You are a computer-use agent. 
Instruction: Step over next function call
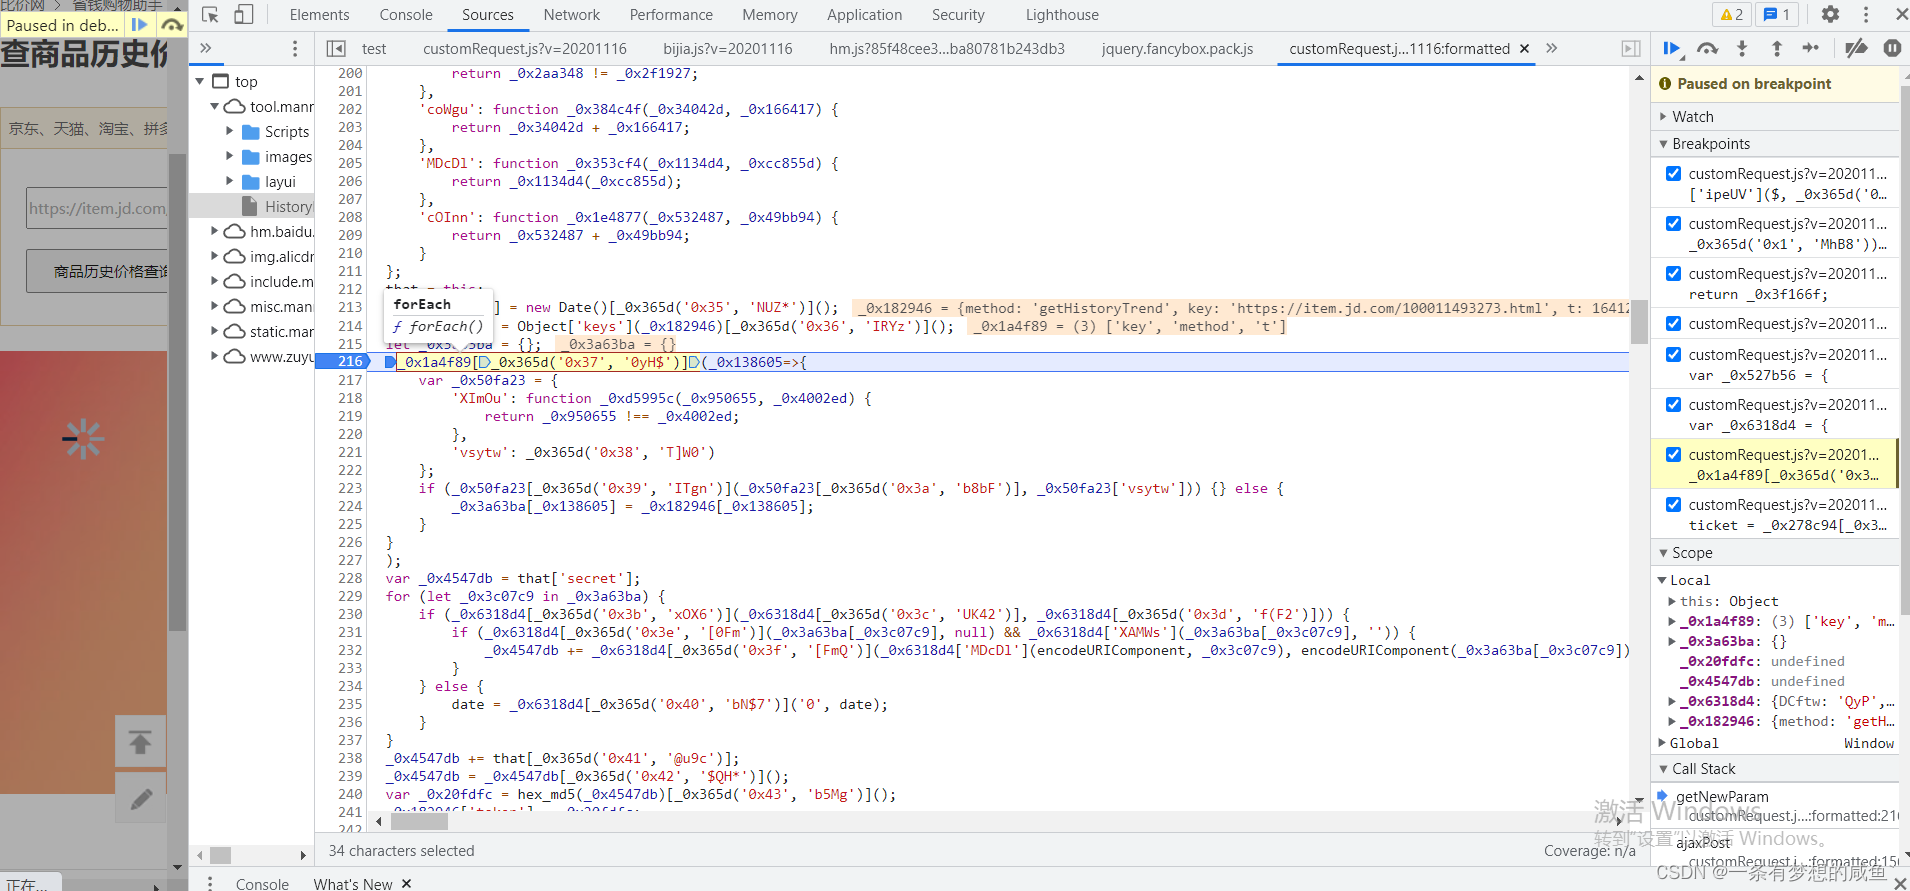[x=1707, y=48]
